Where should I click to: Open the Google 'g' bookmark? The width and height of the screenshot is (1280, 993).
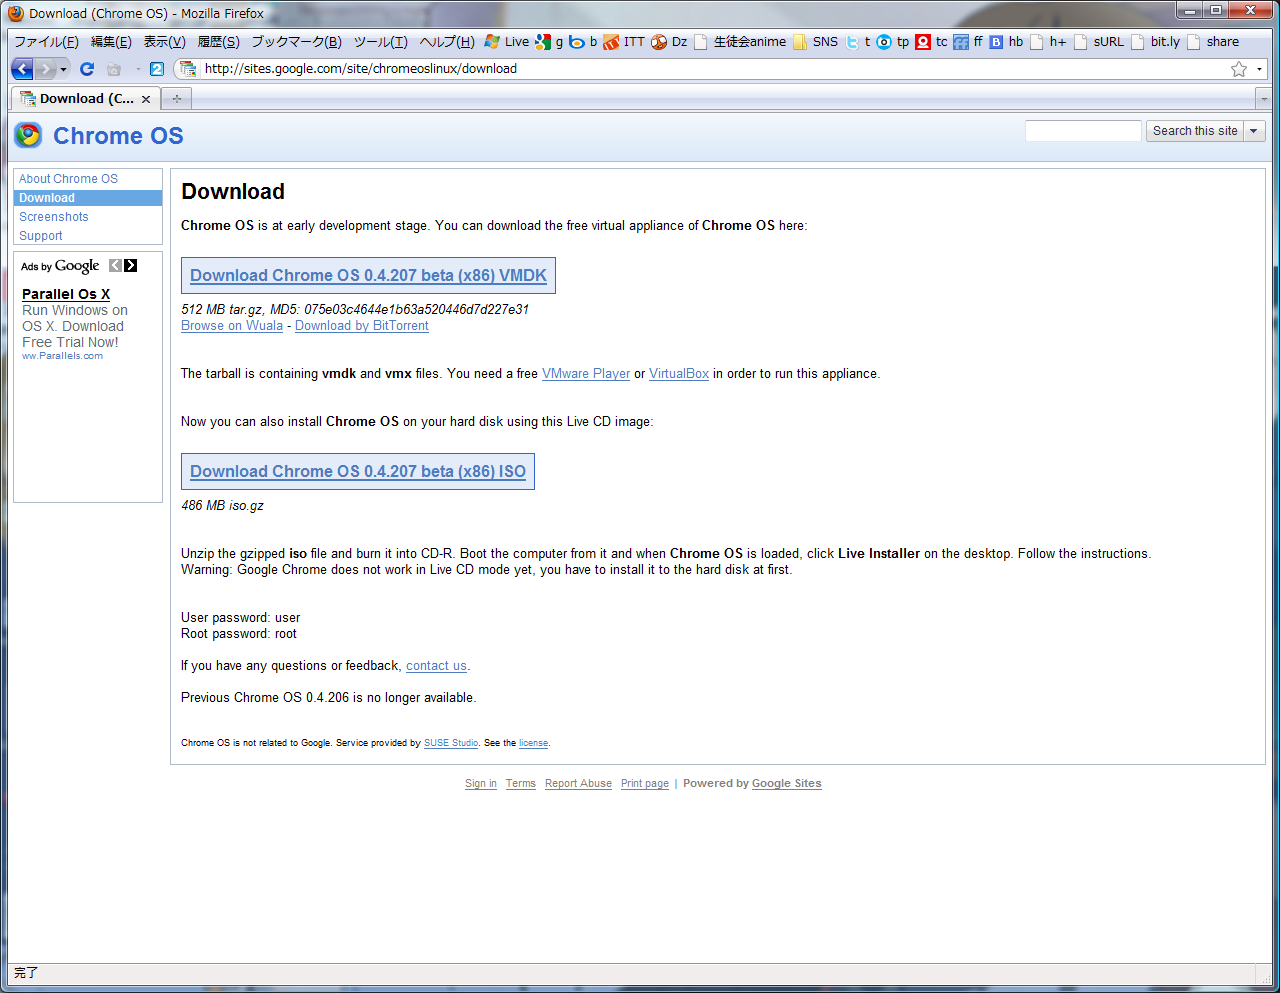click(549, 42)
